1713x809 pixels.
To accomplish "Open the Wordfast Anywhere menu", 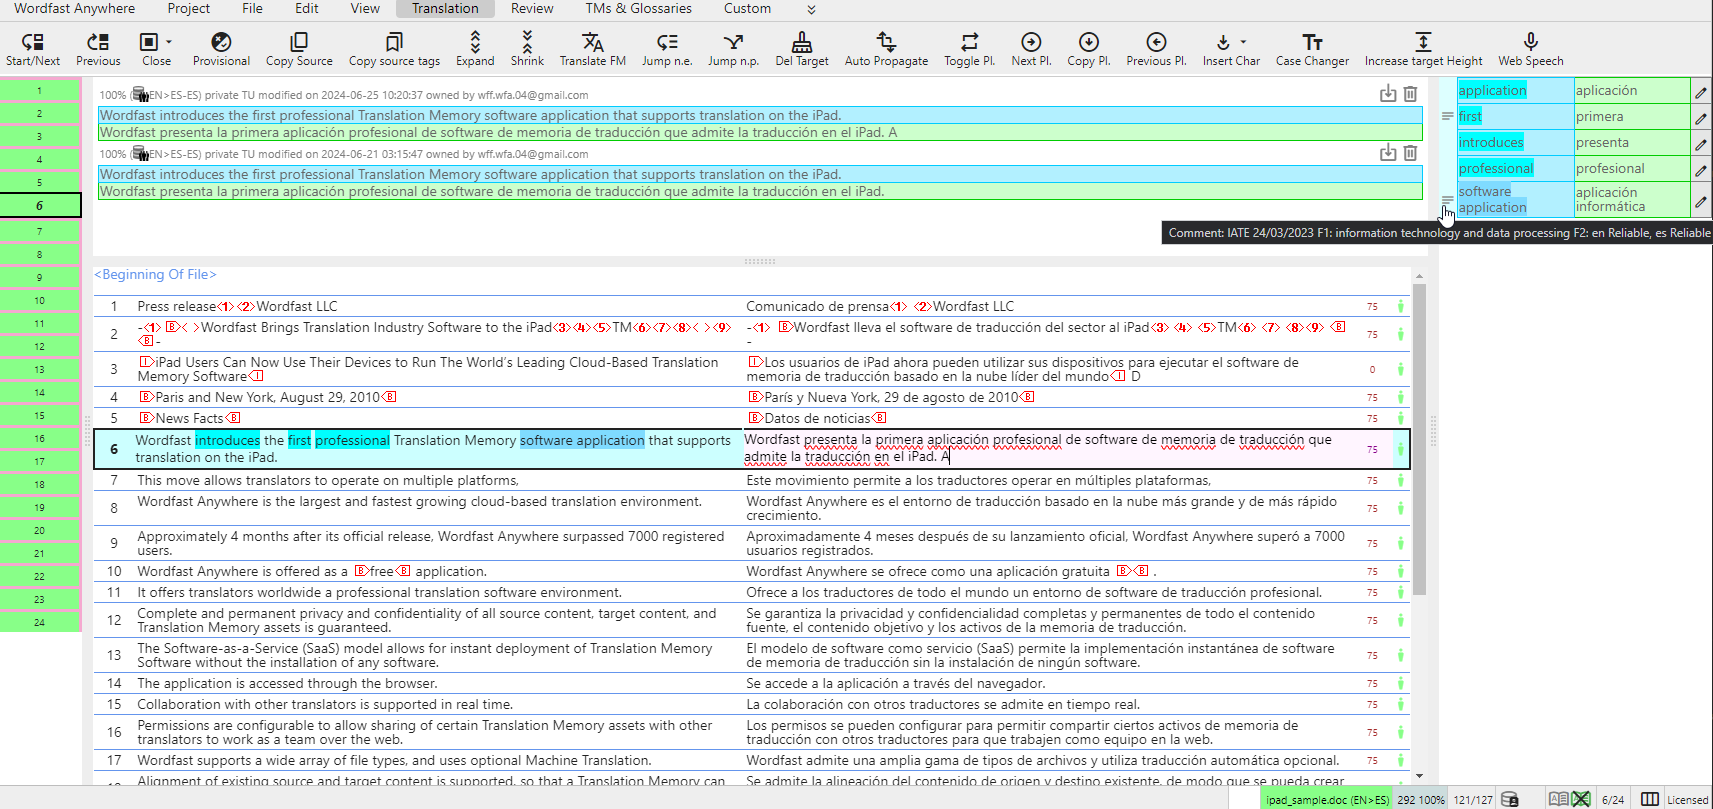I will 74,8.
